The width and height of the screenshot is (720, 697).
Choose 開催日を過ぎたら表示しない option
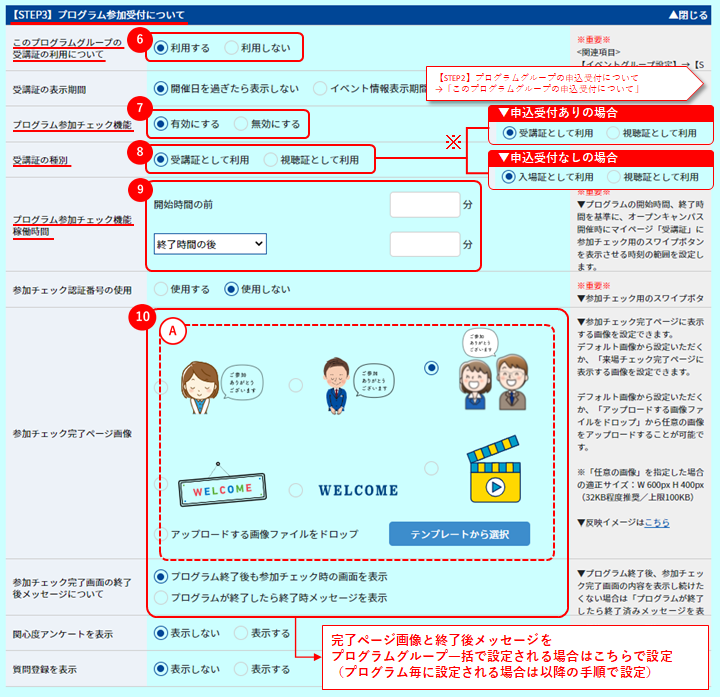pyautogui.click(x=161, y=88)
